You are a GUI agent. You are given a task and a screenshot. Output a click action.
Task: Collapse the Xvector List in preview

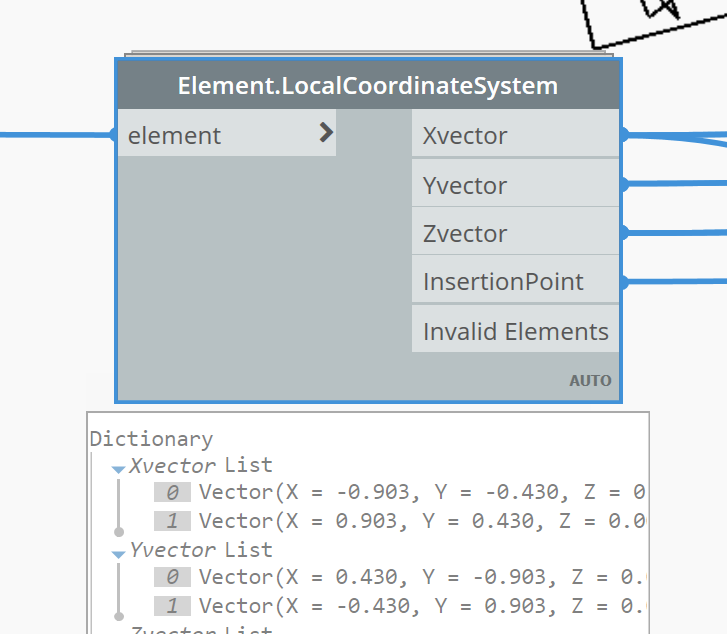click(119, 468)
